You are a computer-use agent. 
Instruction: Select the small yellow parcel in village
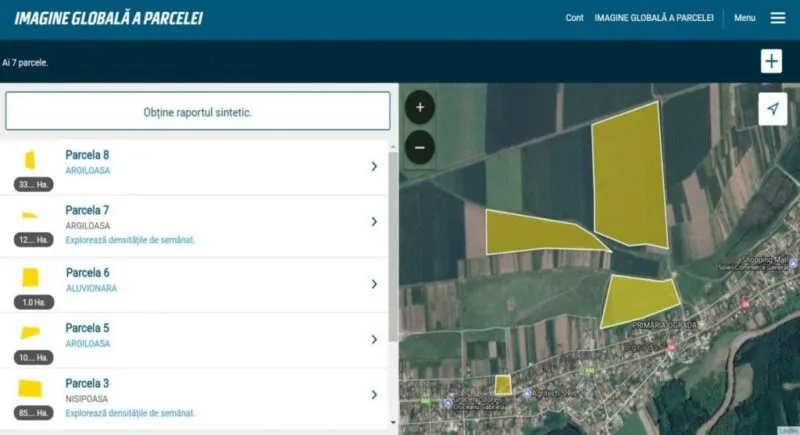[503, 385]
